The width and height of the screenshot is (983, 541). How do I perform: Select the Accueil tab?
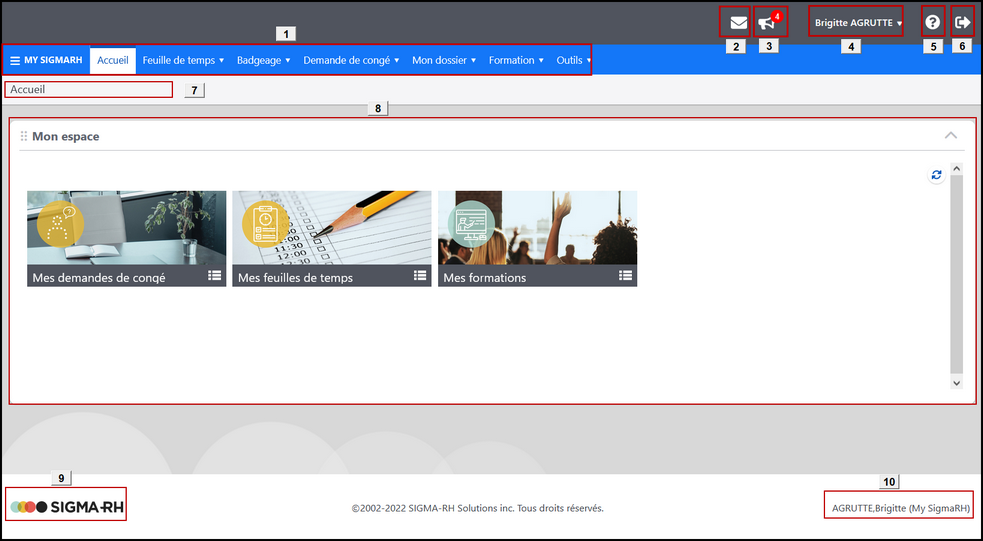tap(112, 60)
